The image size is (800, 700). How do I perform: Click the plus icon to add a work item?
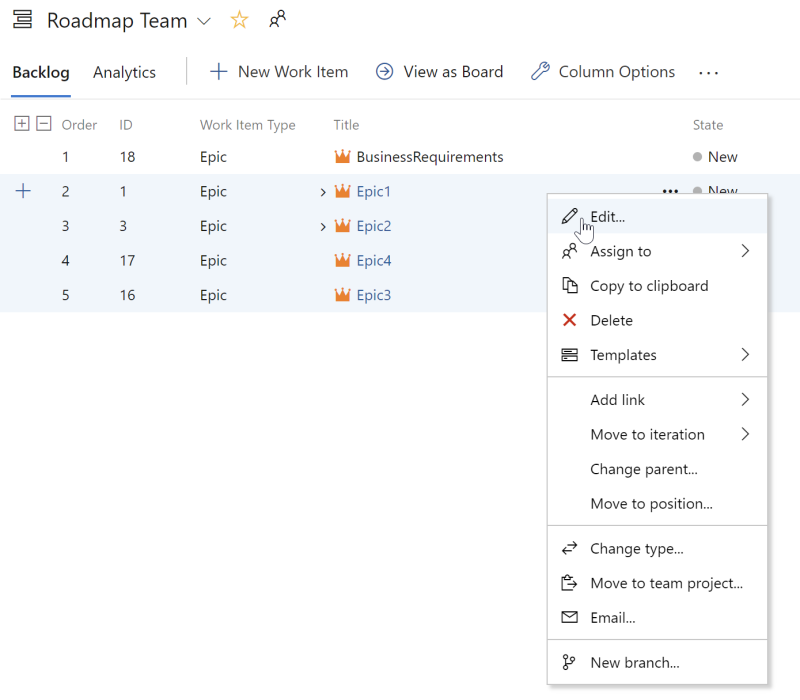pyautogui.click(x=23, y=191)
